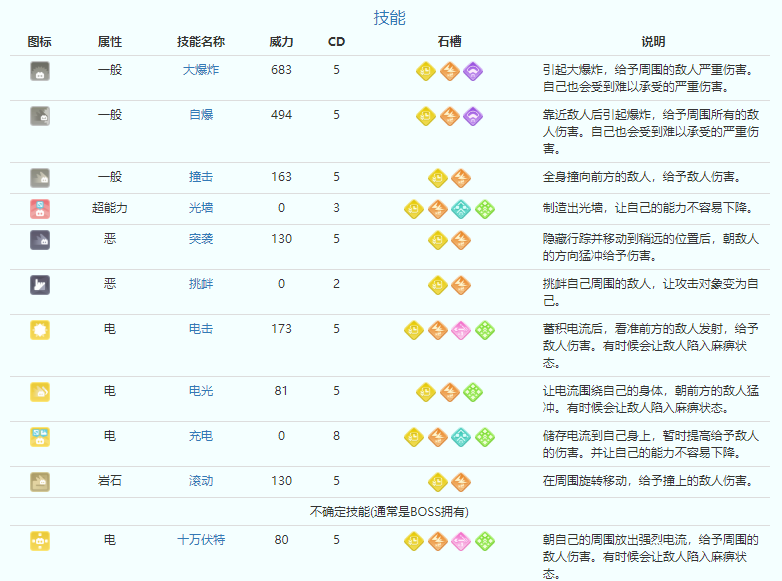
Task: Click the cyan stone slot in 光墙 row
Action: pyautogui.click(x=461, y=209)
